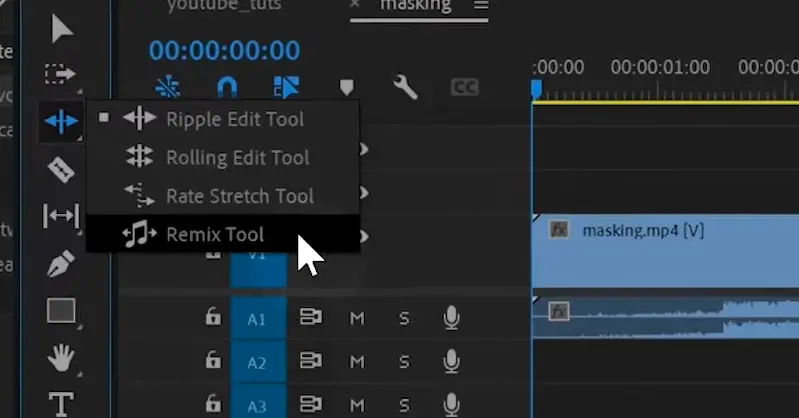Open the masking sequence panel menu
Viewport: 799px width, 418px height.
[481, 6]
